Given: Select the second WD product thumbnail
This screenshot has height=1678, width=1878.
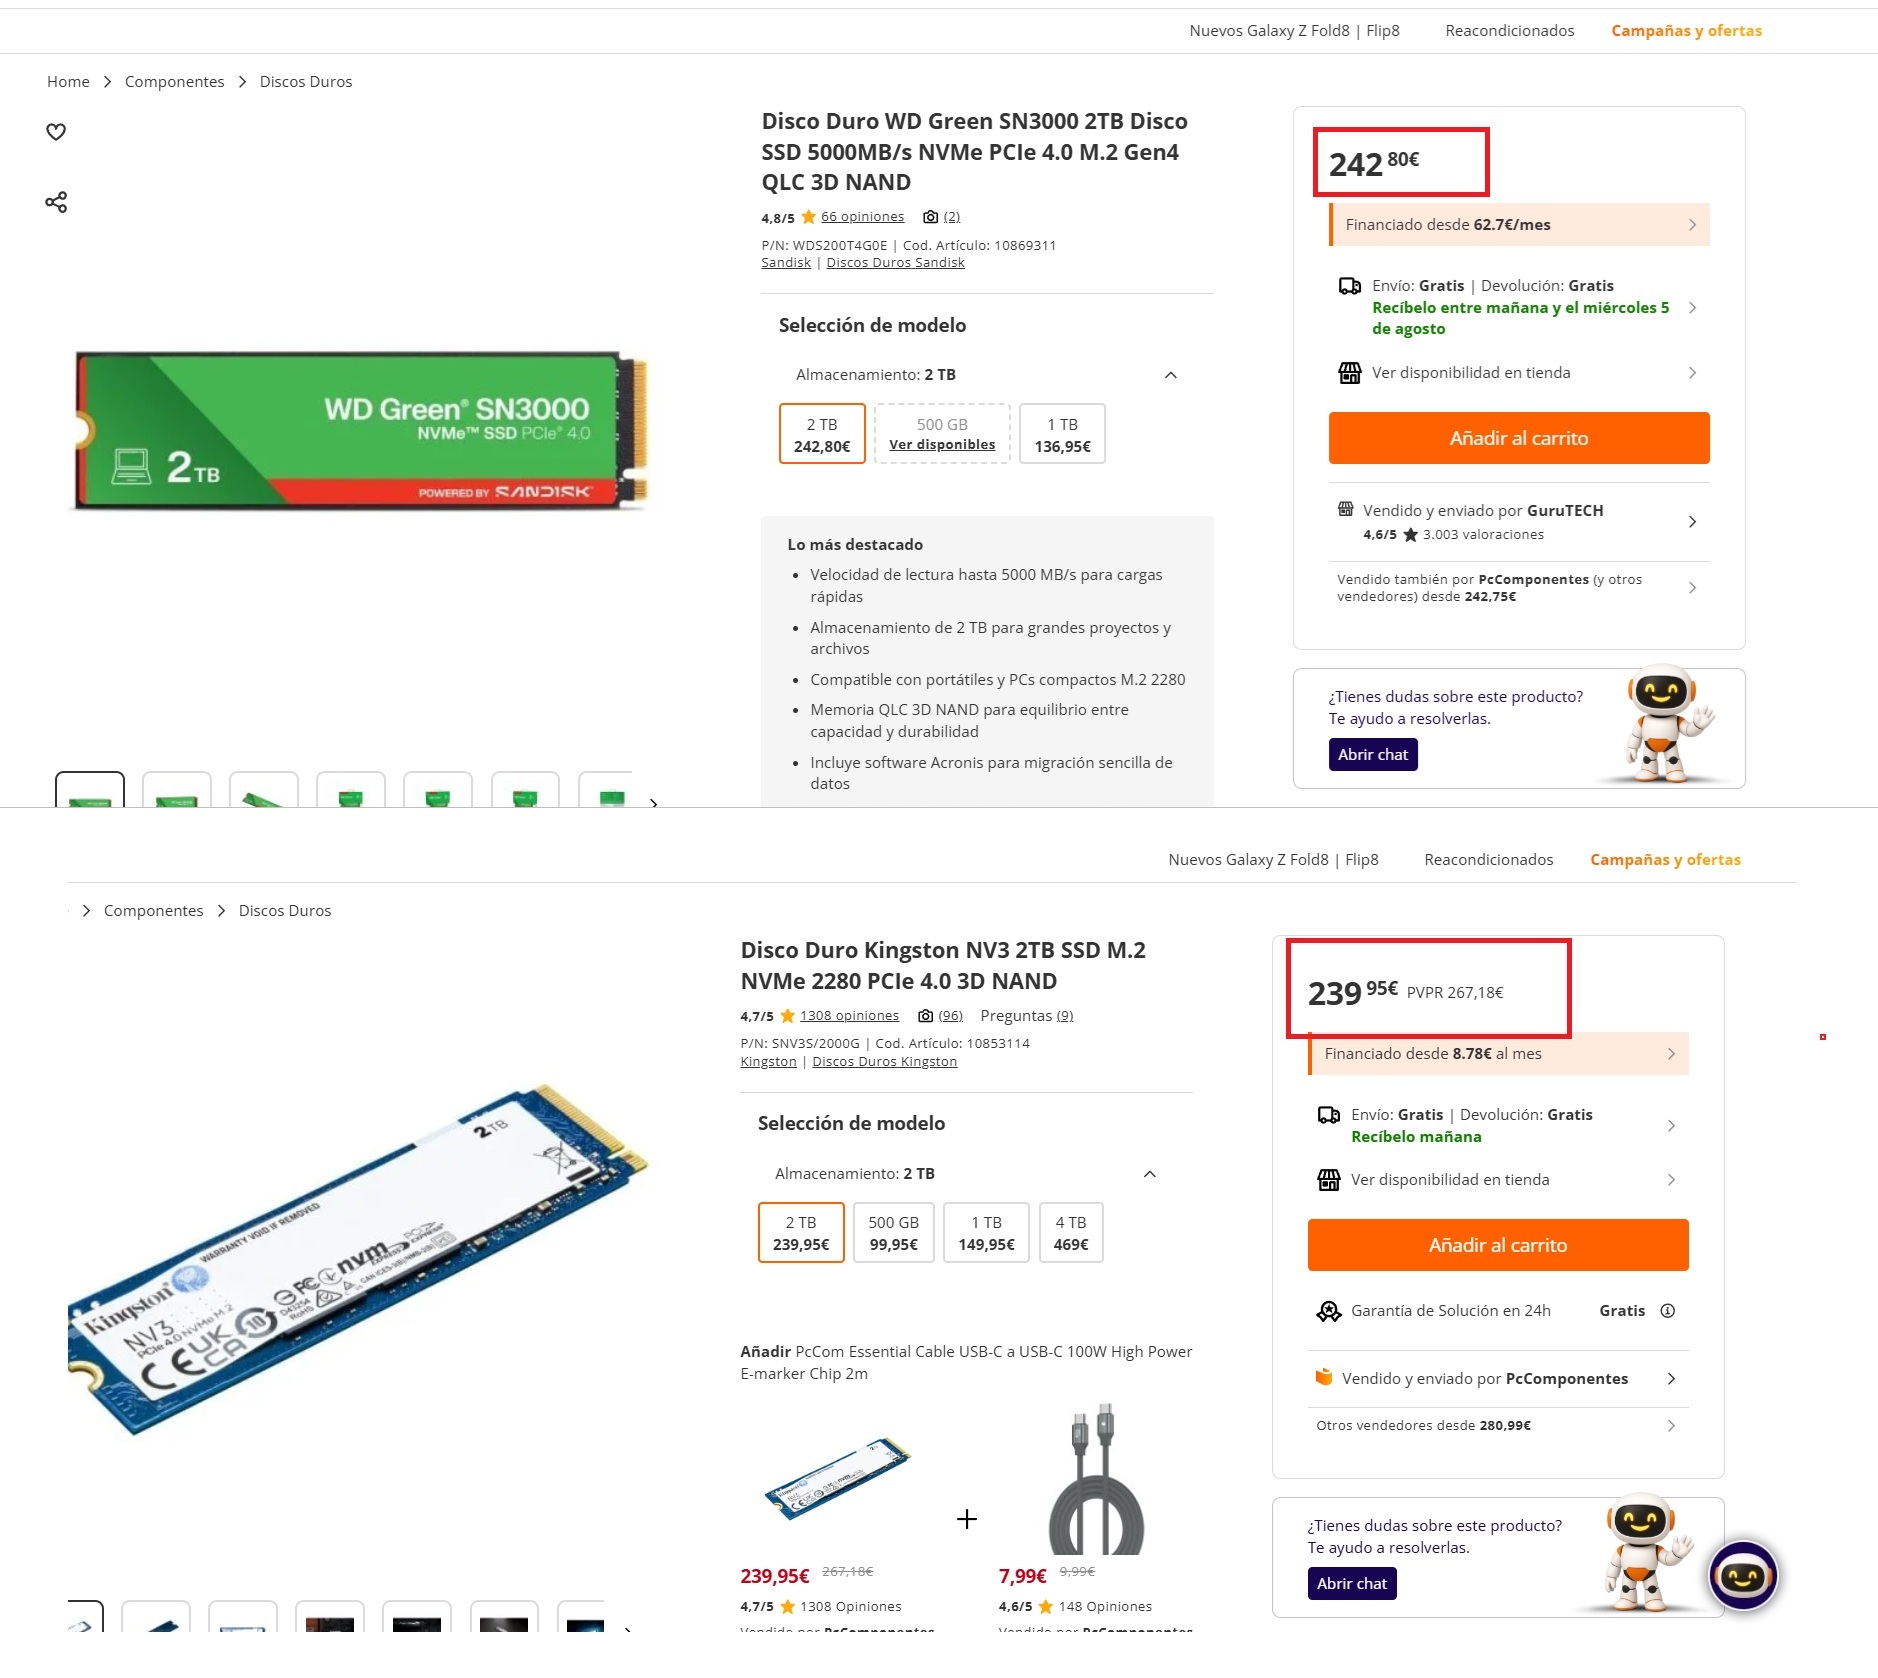Looking at the screenshot, I should [x=177, y=790].
